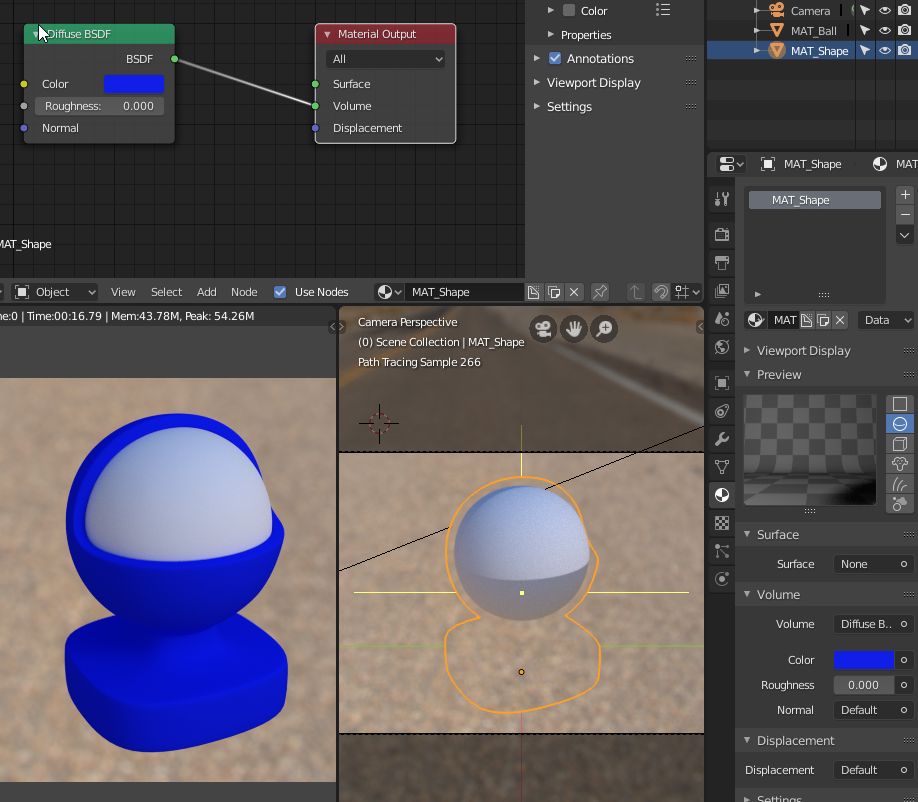Click the plus button to add material slot
Image resolution: width=918 pixels, height=802 pixels.
[x=905, y=195]
